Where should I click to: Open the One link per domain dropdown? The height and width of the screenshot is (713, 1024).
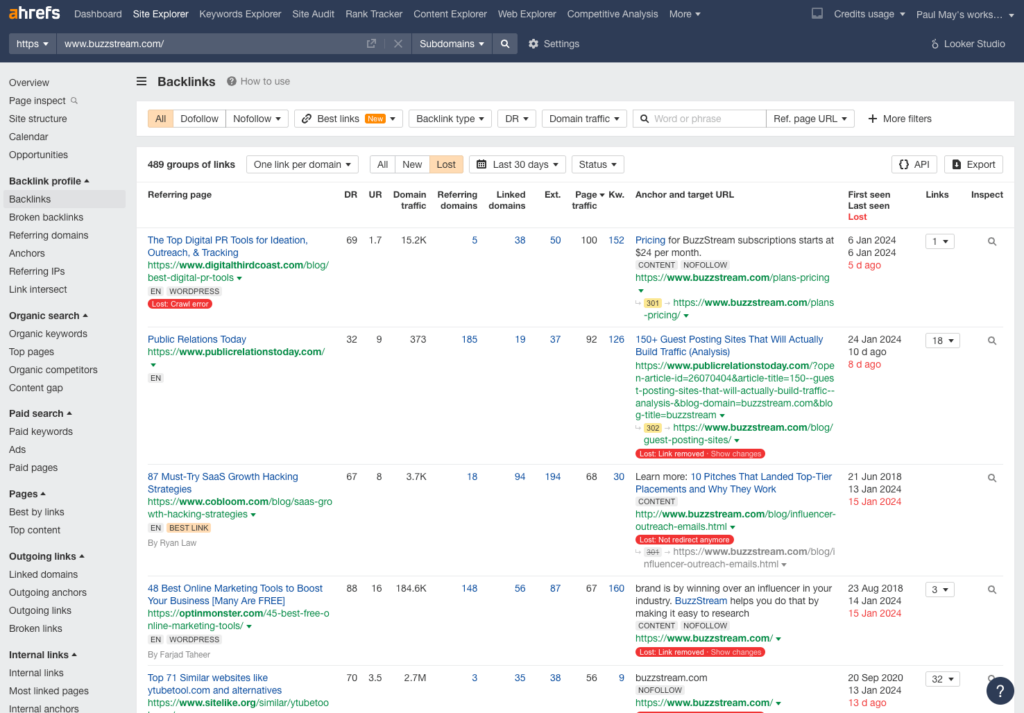pyautogui.click(x=302, y=164)
